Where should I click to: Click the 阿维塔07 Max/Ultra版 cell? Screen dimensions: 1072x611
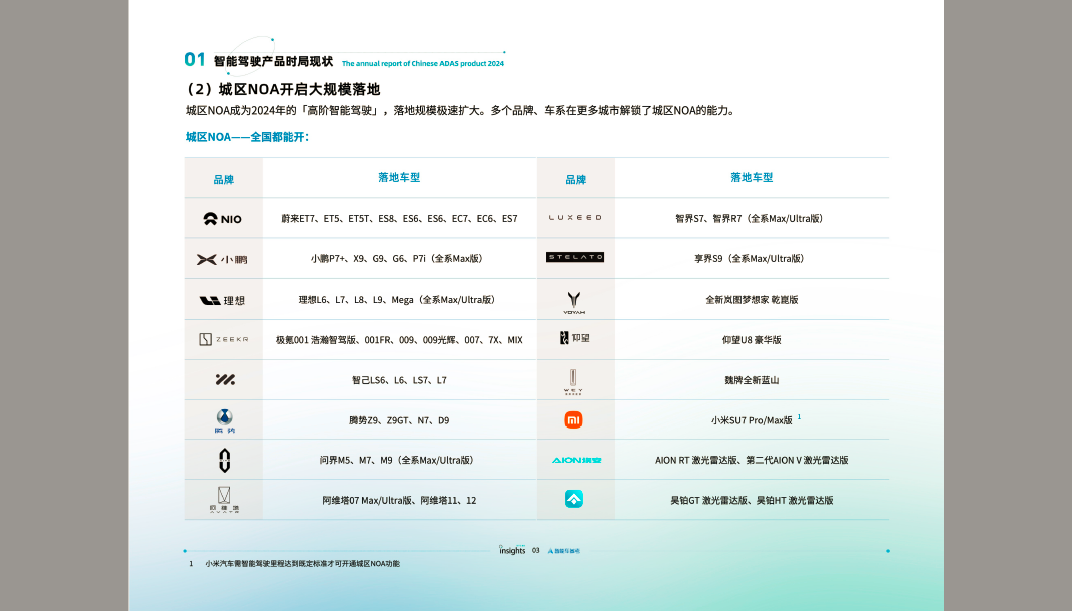tap(399, 500)
